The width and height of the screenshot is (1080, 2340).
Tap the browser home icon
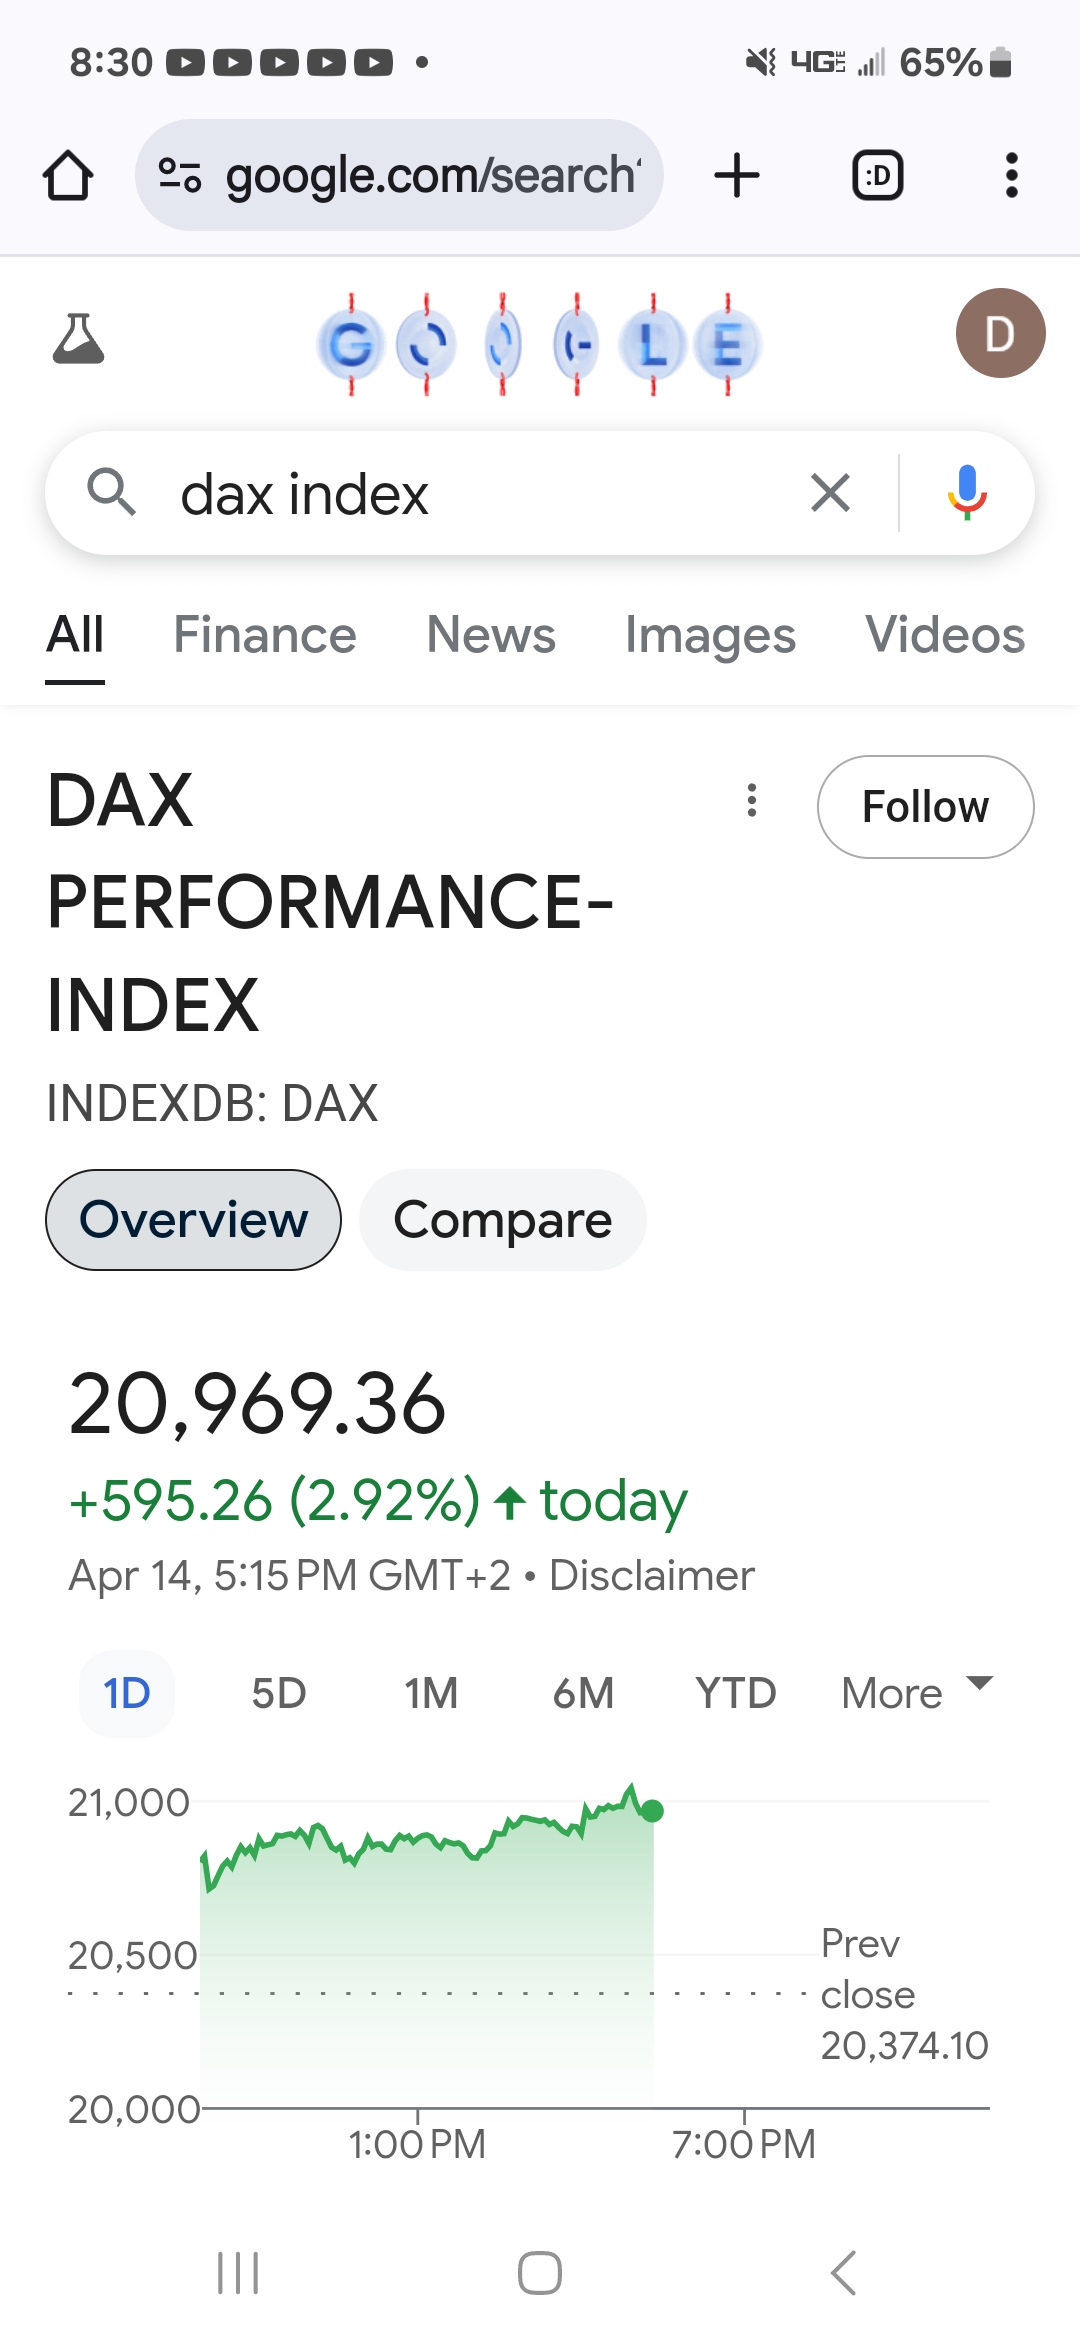click(x=68, y=176)
